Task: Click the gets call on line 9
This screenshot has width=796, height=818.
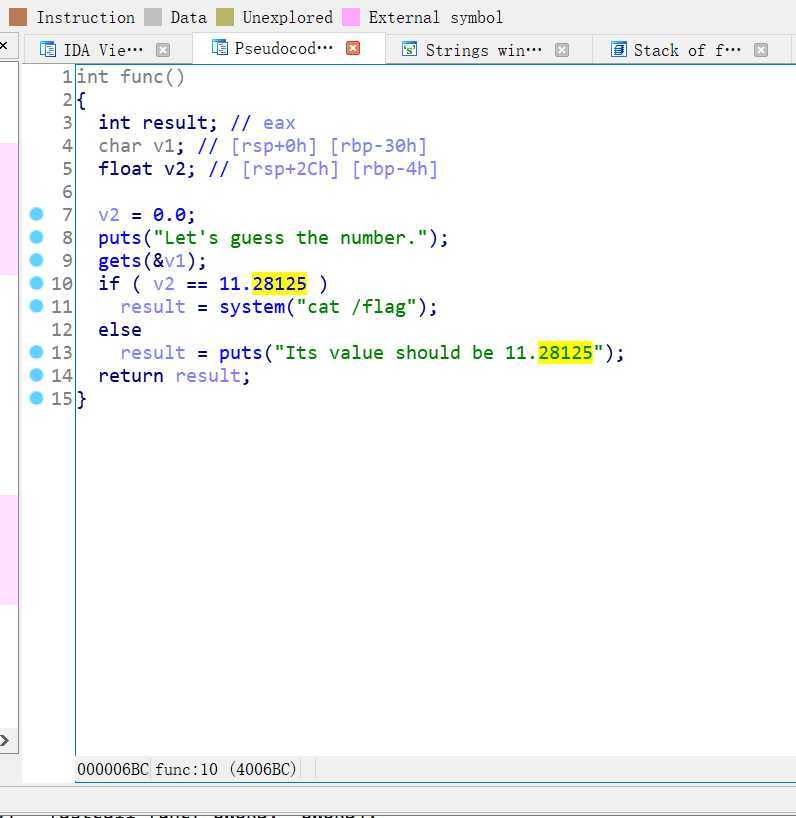Action: point(119,261)
